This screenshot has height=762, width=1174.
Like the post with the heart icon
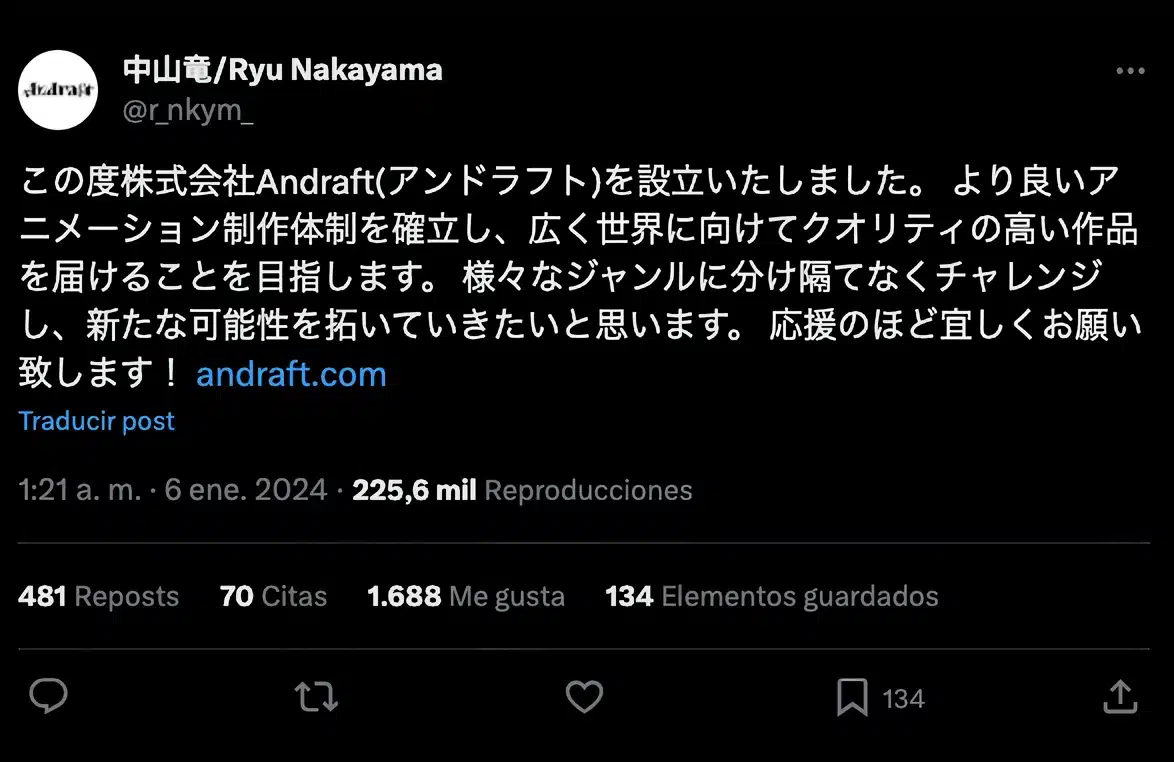pyautogui.click(x=584, y=696)
